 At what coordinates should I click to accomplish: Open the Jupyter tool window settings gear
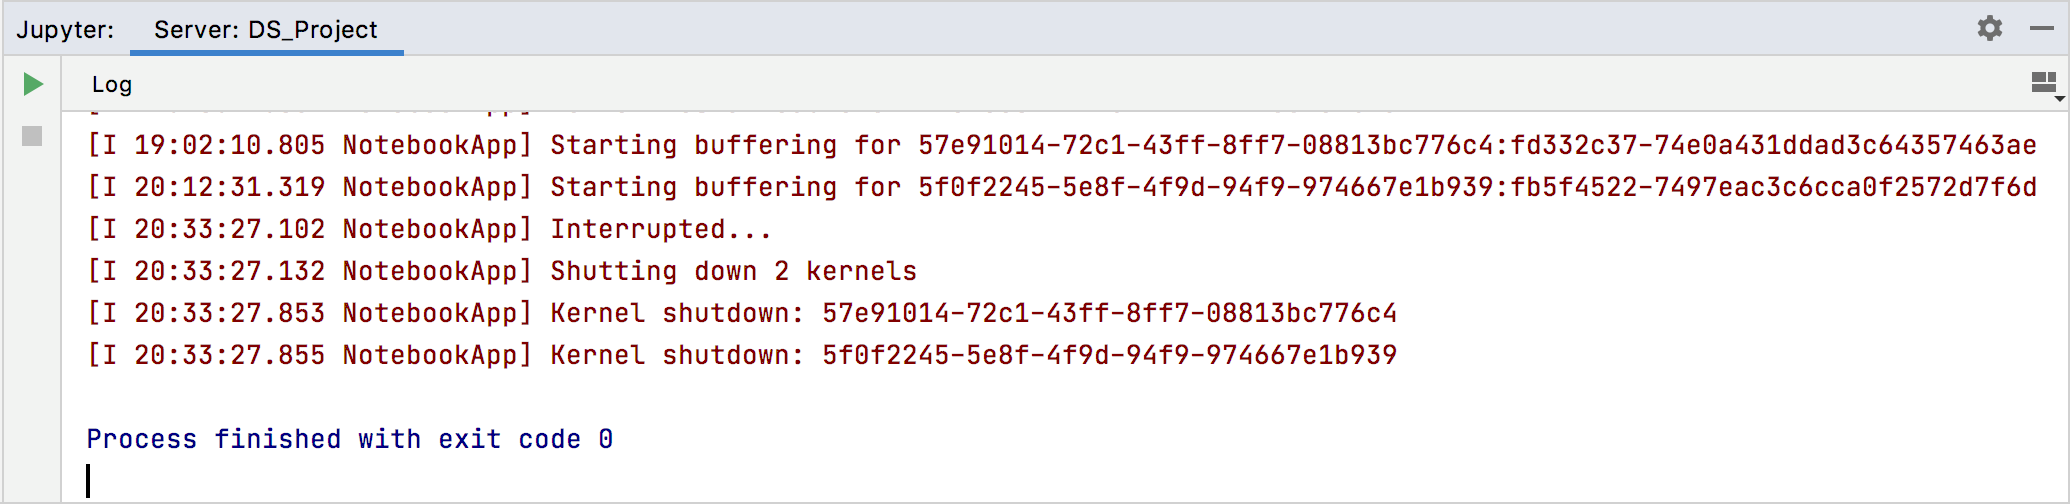(x=1990, y=28)
